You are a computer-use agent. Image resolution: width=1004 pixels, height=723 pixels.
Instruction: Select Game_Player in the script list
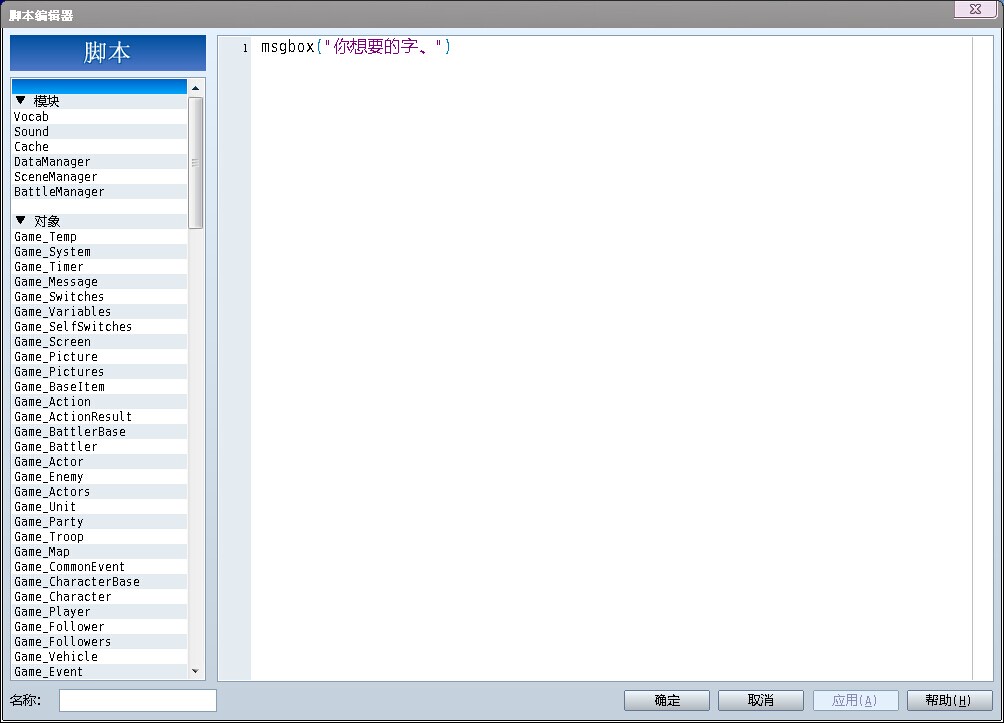(99, 612)
